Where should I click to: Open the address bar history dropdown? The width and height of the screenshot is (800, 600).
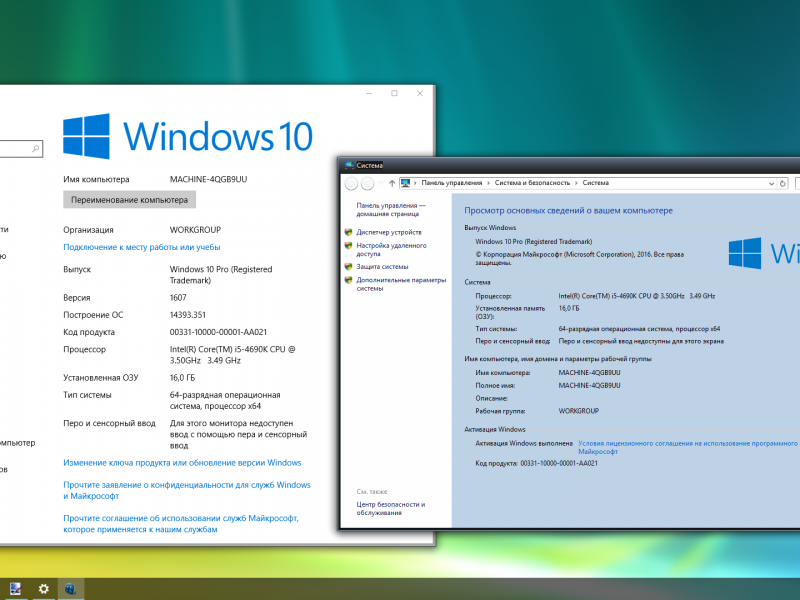pos(771,183)
